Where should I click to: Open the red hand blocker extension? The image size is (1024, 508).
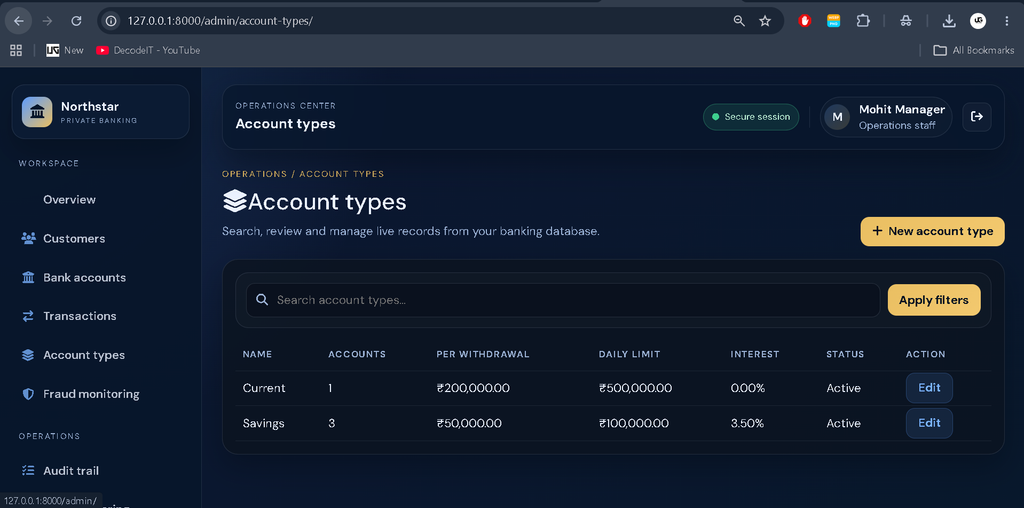(805, 21)
